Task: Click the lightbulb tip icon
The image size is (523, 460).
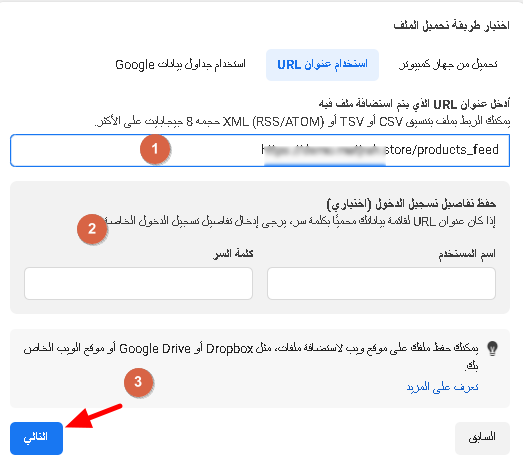Action: pyautogui.click(x=492, y=349)
